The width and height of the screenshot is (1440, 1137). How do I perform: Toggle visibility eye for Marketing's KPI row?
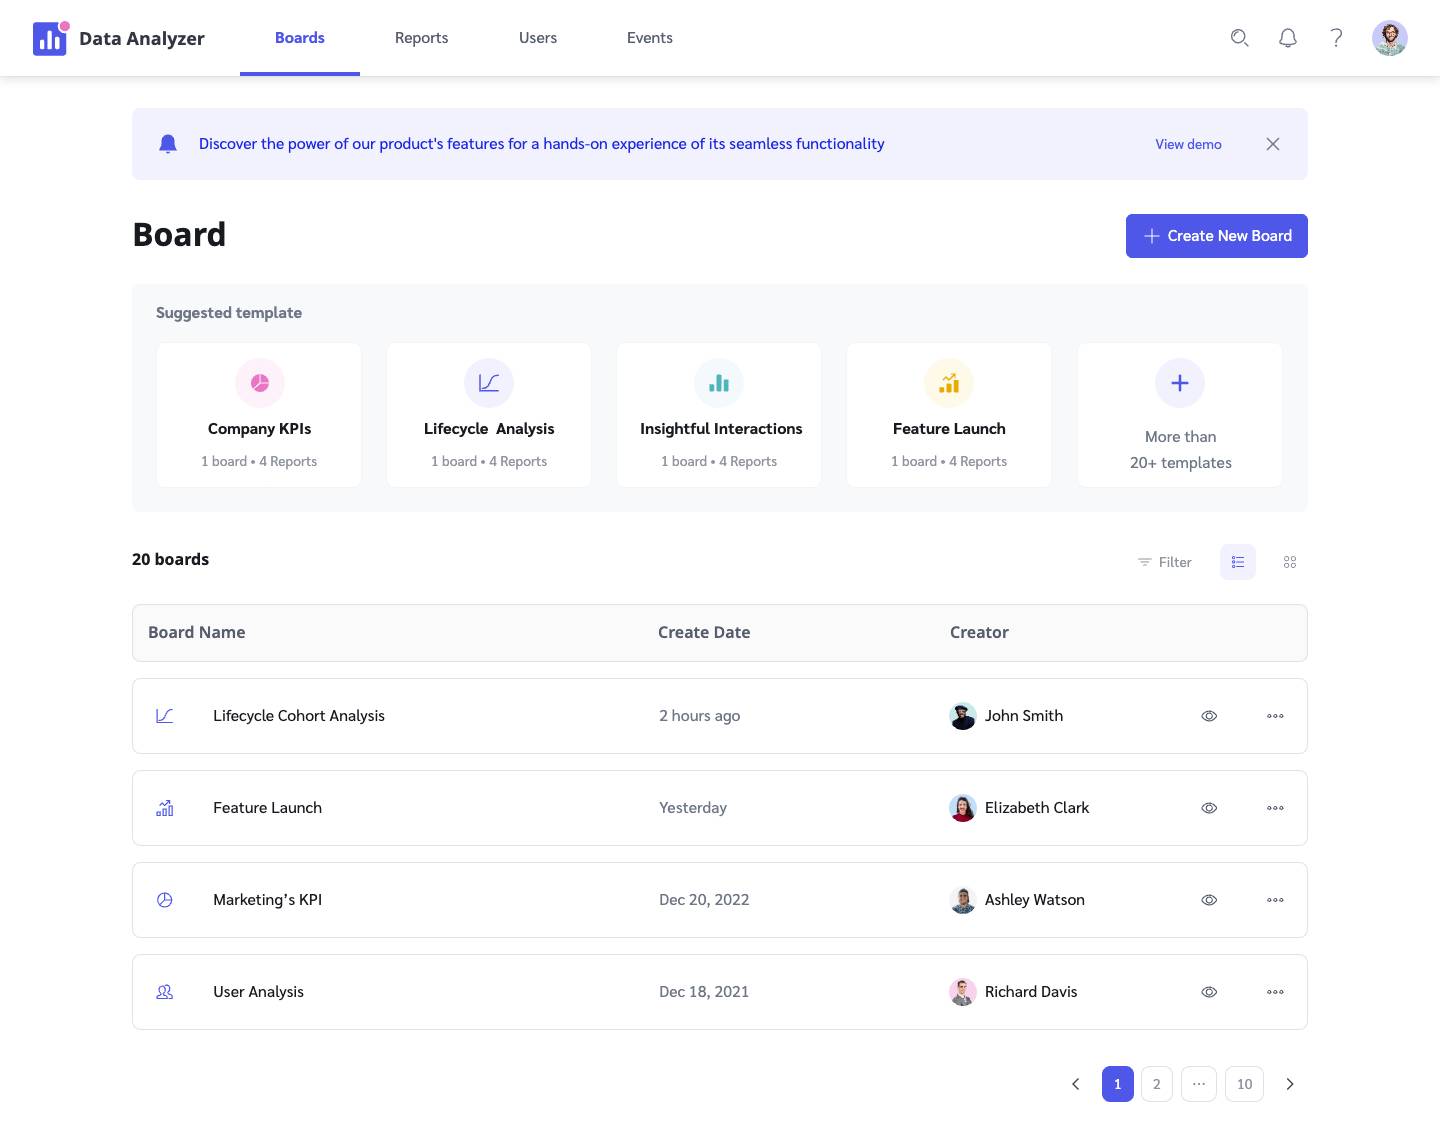1209,900
